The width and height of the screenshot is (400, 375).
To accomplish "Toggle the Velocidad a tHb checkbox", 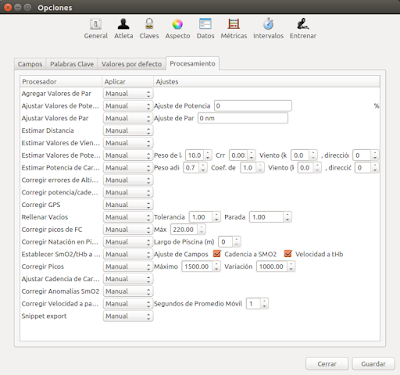I will pyautogui.click(x=288, y=254).
